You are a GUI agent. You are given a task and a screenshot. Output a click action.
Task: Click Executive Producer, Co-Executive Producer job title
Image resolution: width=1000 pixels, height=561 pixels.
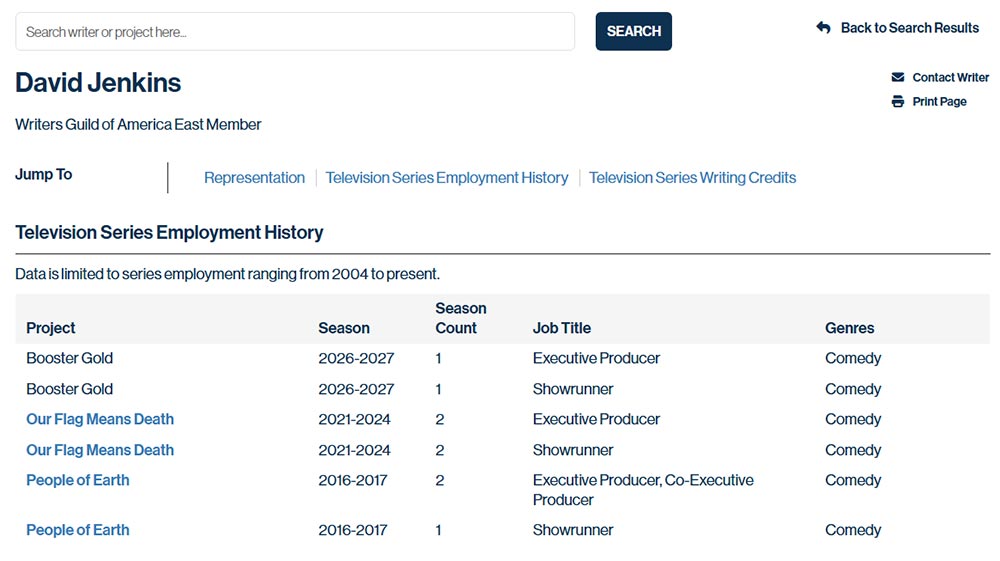click(643, 490)
